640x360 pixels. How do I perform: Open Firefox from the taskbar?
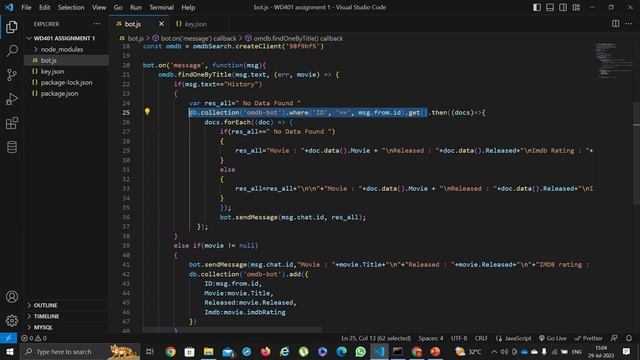(266, 351)
